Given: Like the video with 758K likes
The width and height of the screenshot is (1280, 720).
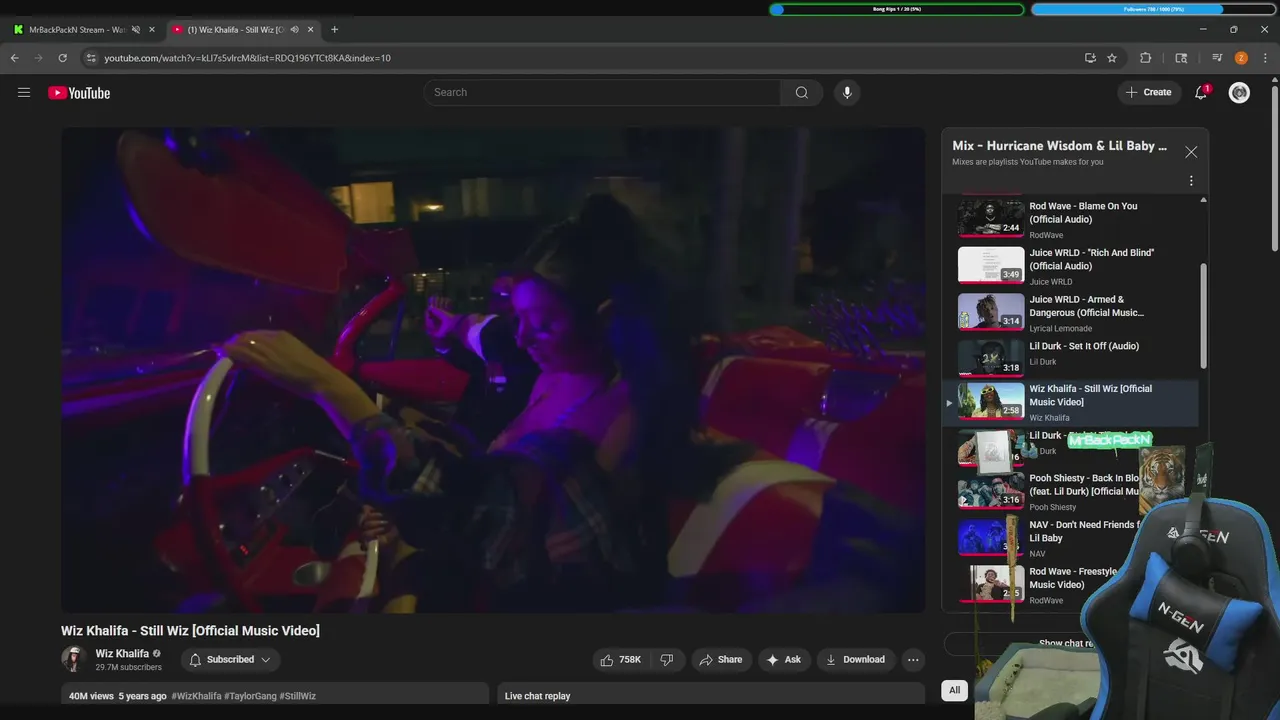Looking at the screenshot, I should point(620,660).
